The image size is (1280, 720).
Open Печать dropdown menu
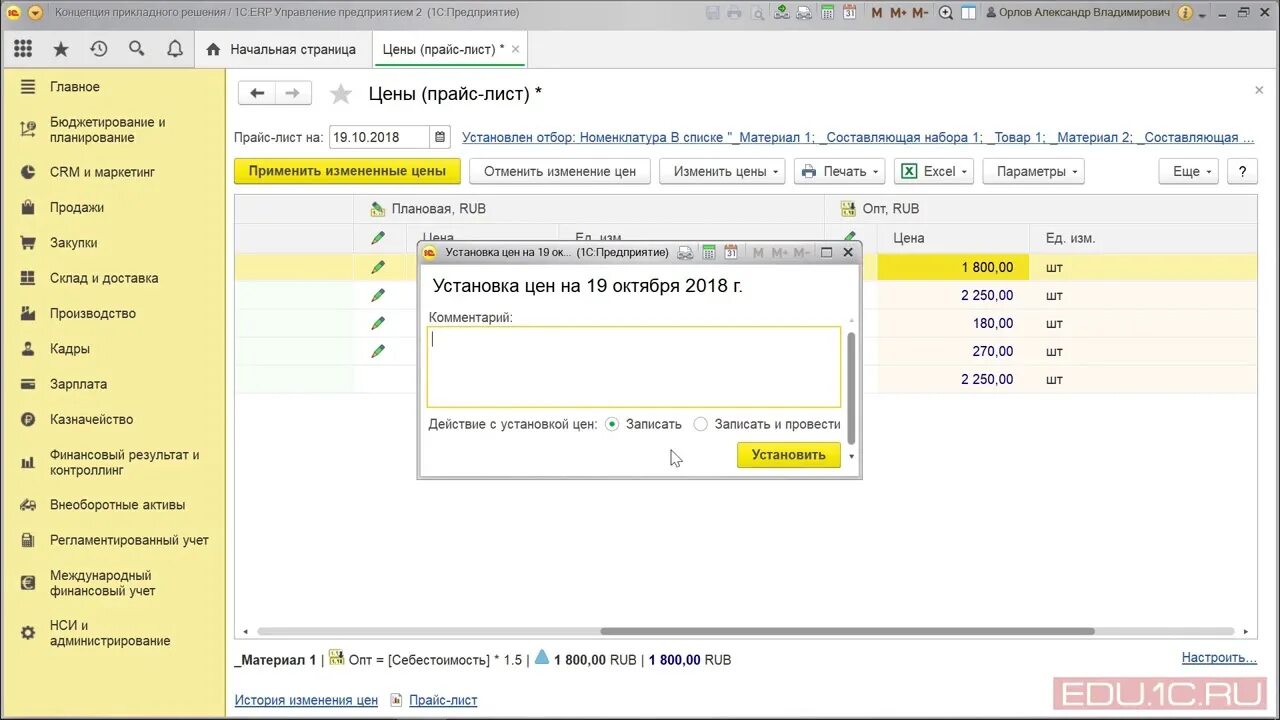click(x=840, y=171)
